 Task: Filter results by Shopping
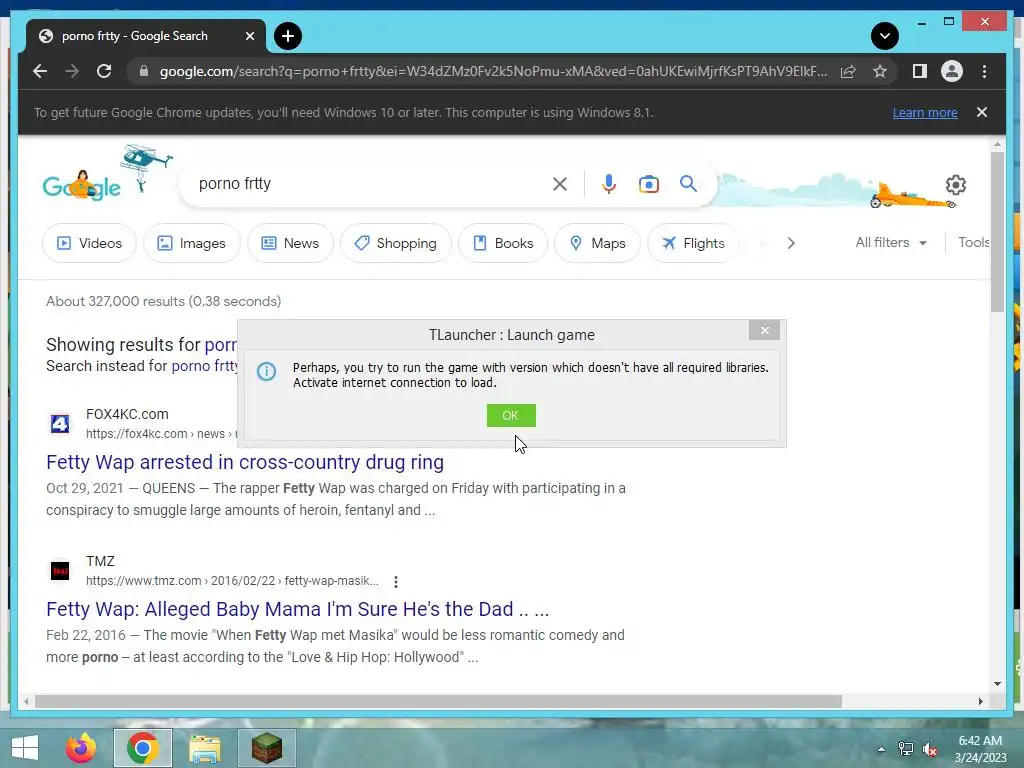pos(395,243)
